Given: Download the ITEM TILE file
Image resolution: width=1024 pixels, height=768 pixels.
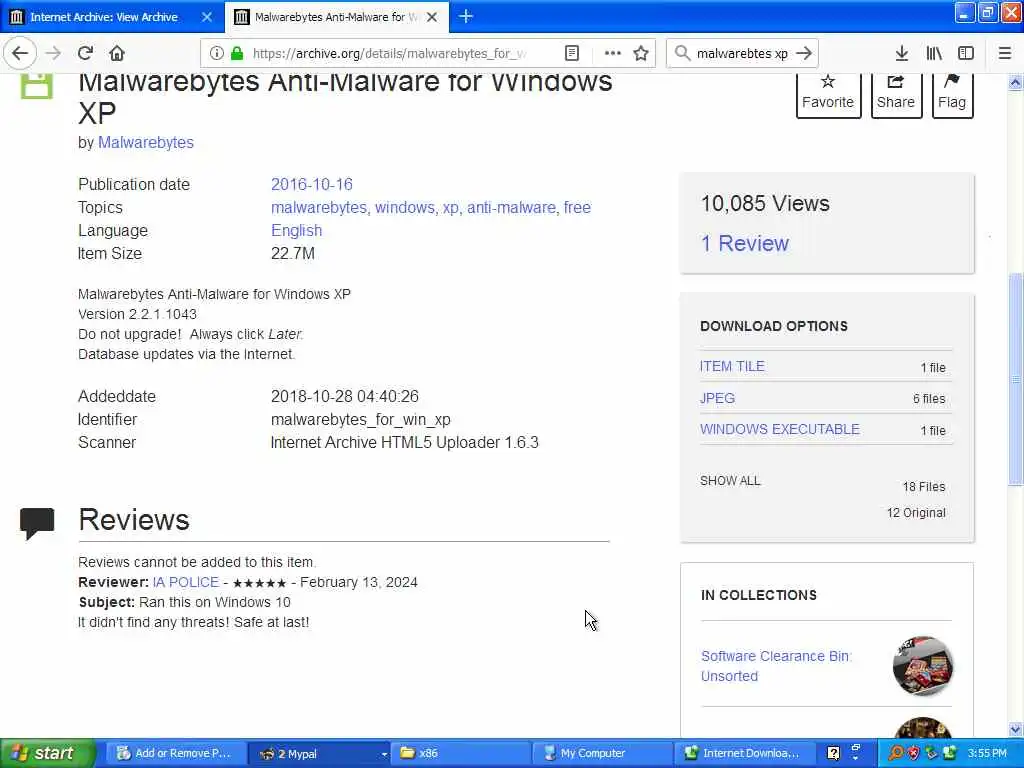Looking at the screenshot, I should (731, 366).
